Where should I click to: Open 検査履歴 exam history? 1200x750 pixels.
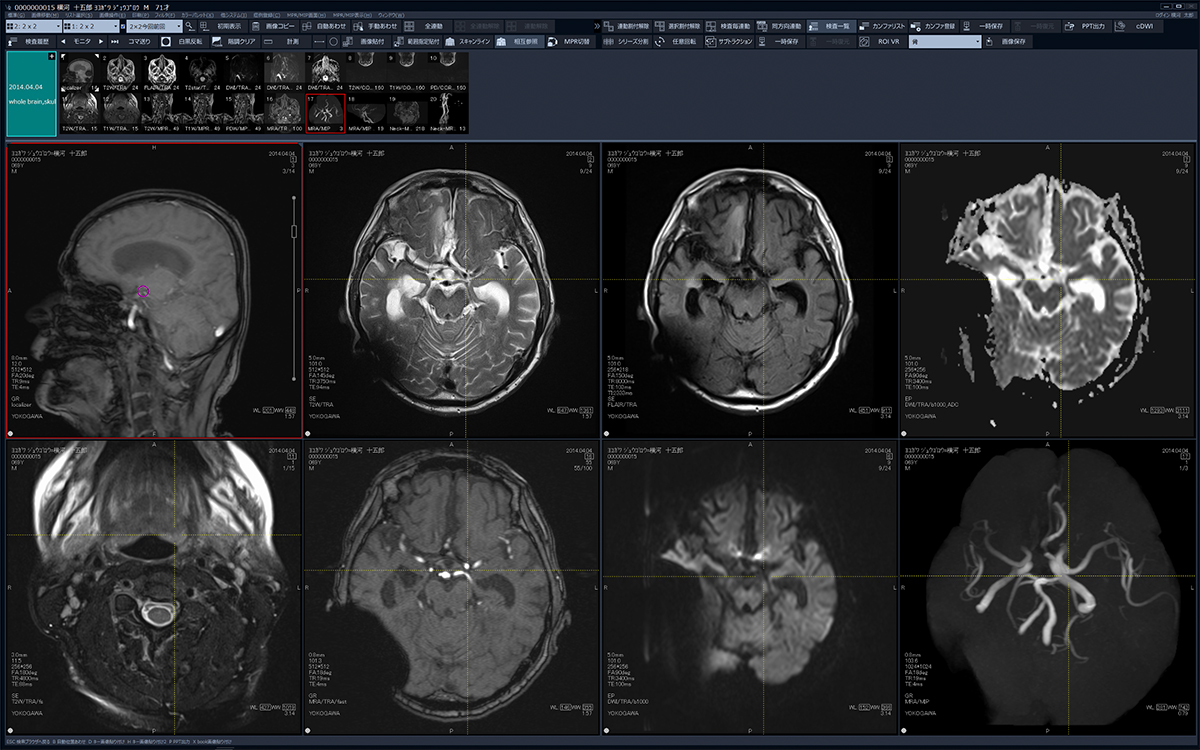click(30, 41)
